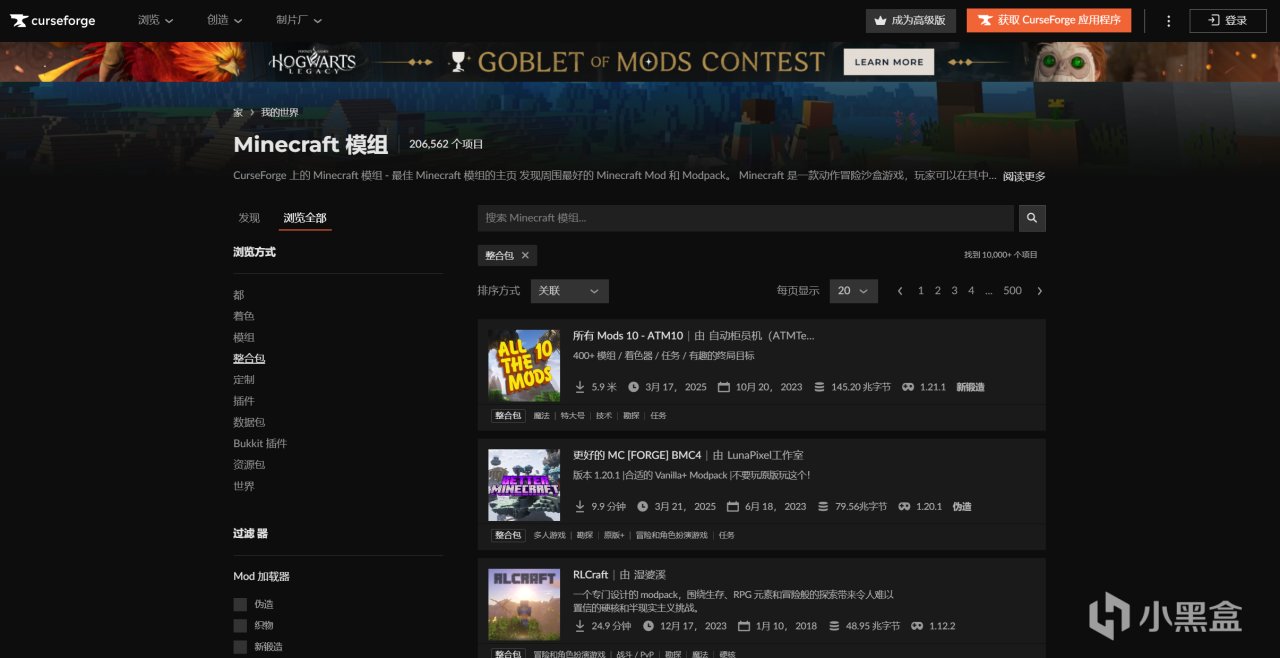Click the updated clock icon on ATM10 card

click(x=633, y=387)
